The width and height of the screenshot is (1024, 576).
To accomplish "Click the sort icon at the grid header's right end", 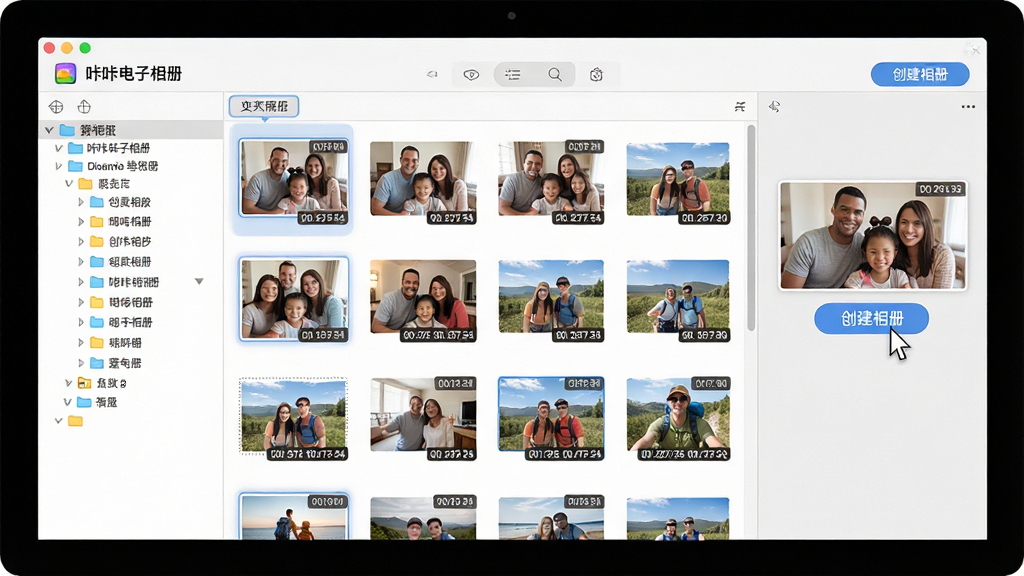I will coord(740,106).
